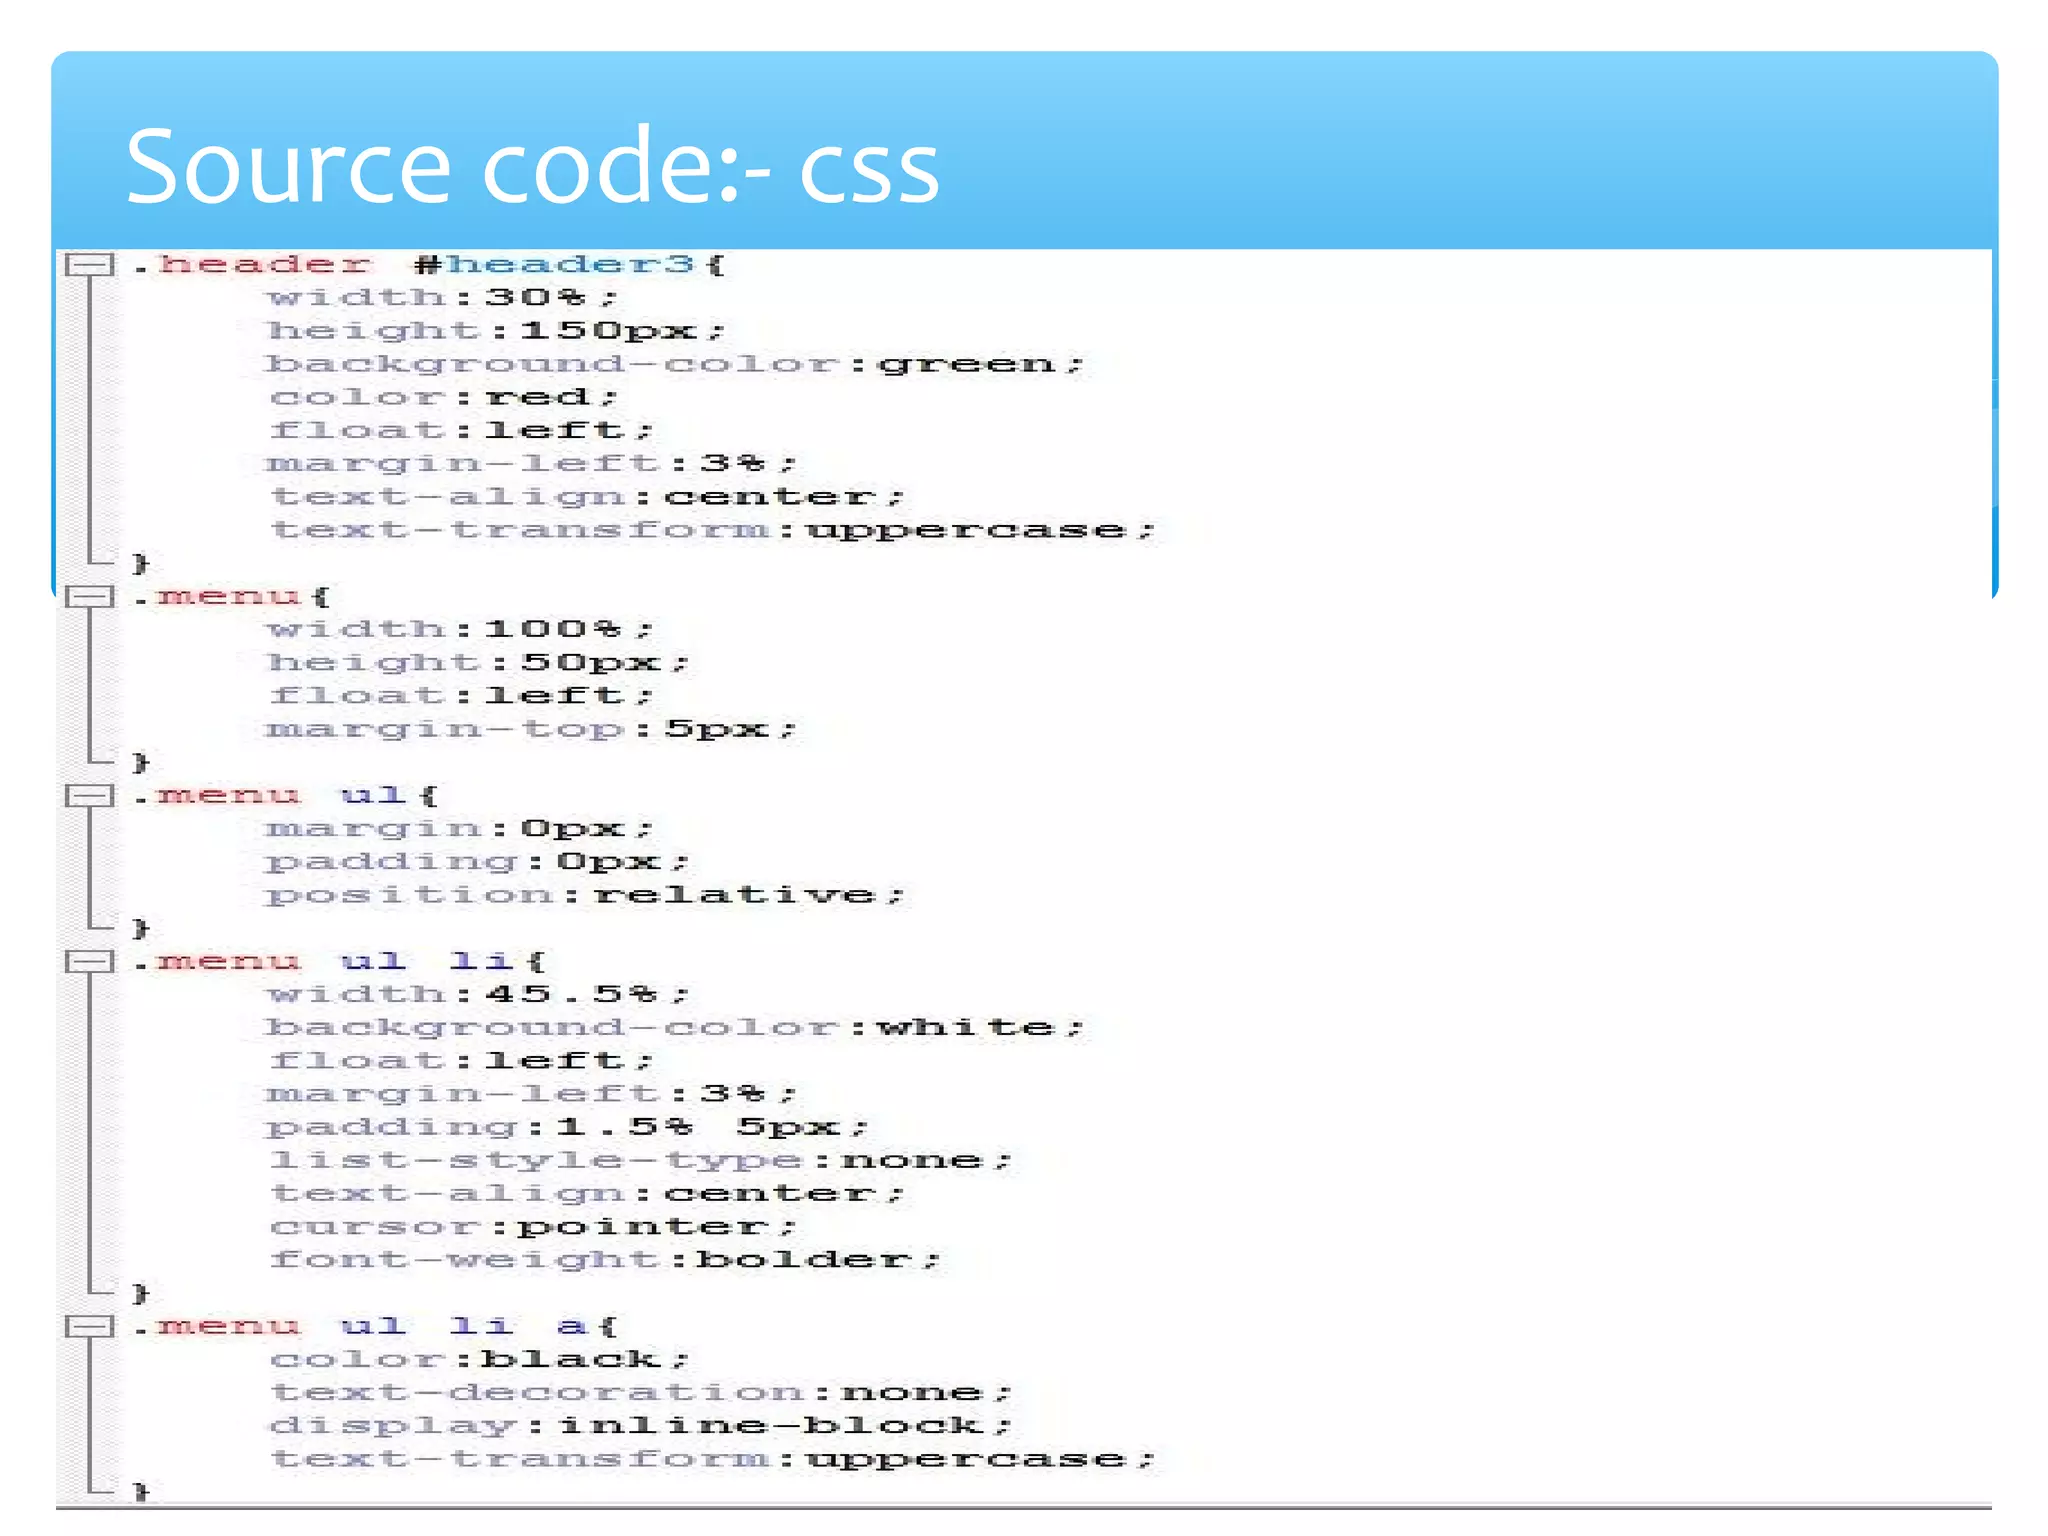Click the slide title Source code:- css

532,167
